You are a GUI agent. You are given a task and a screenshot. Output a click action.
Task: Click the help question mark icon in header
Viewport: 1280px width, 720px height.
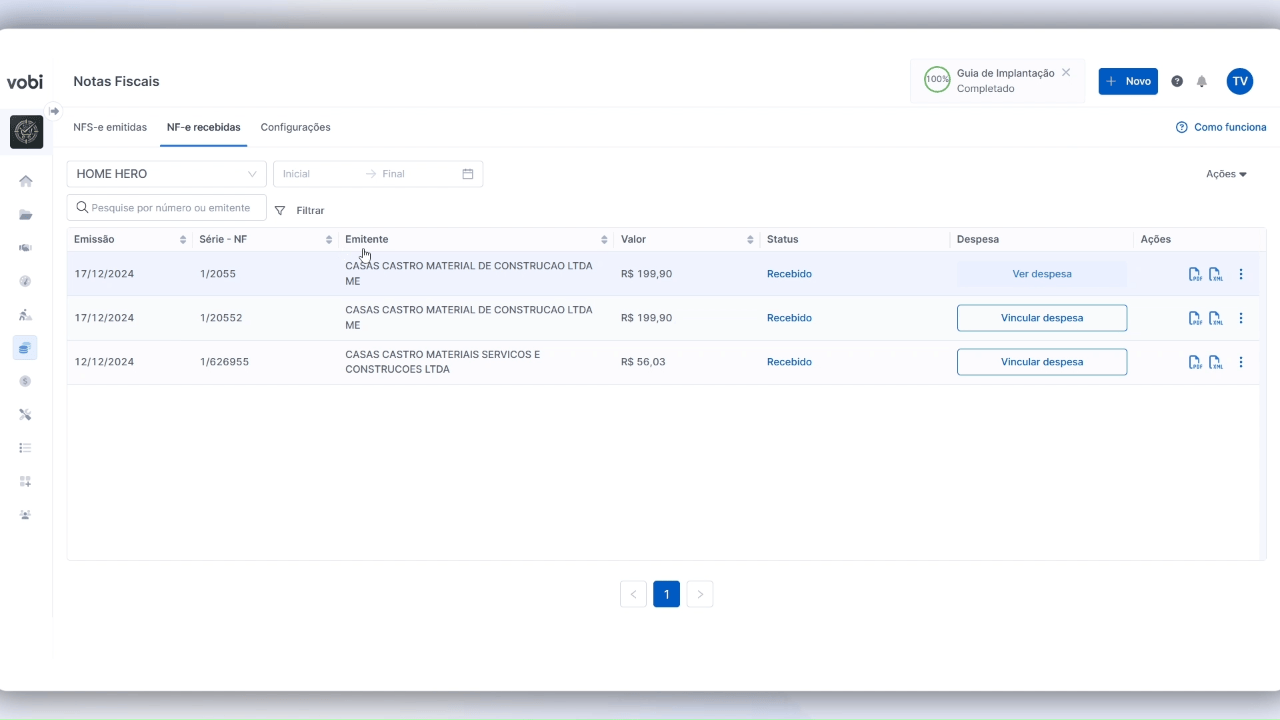(1177, 82)
